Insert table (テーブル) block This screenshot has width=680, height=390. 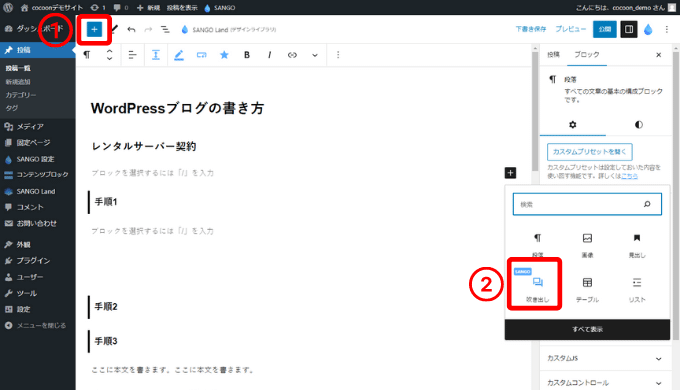click(x=587, y=289)
